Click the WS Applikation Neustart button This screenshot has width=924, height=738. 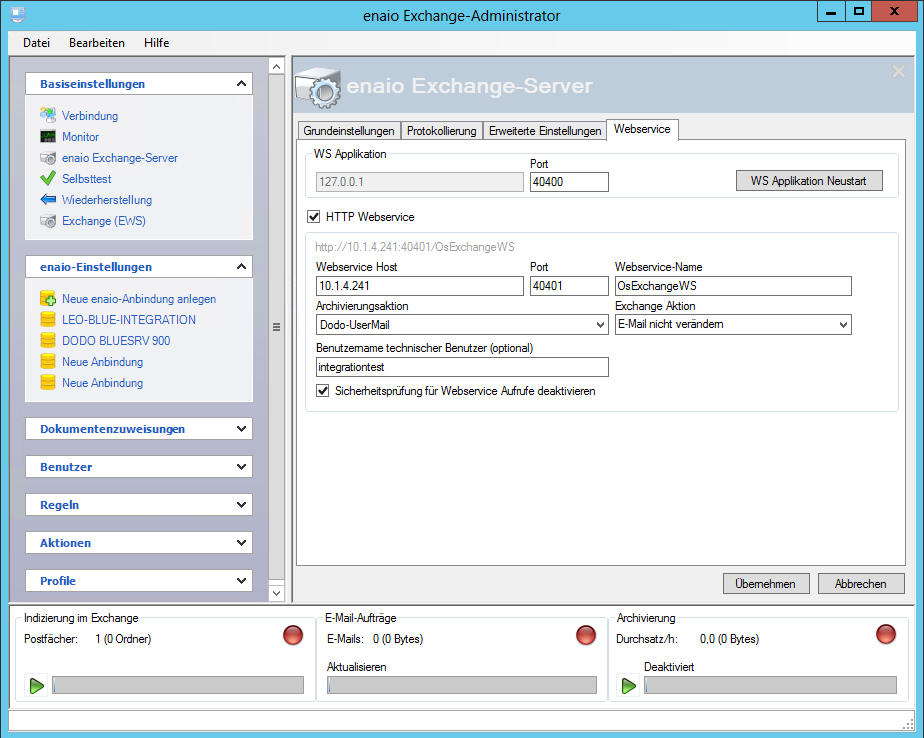(x=809, y=181)
